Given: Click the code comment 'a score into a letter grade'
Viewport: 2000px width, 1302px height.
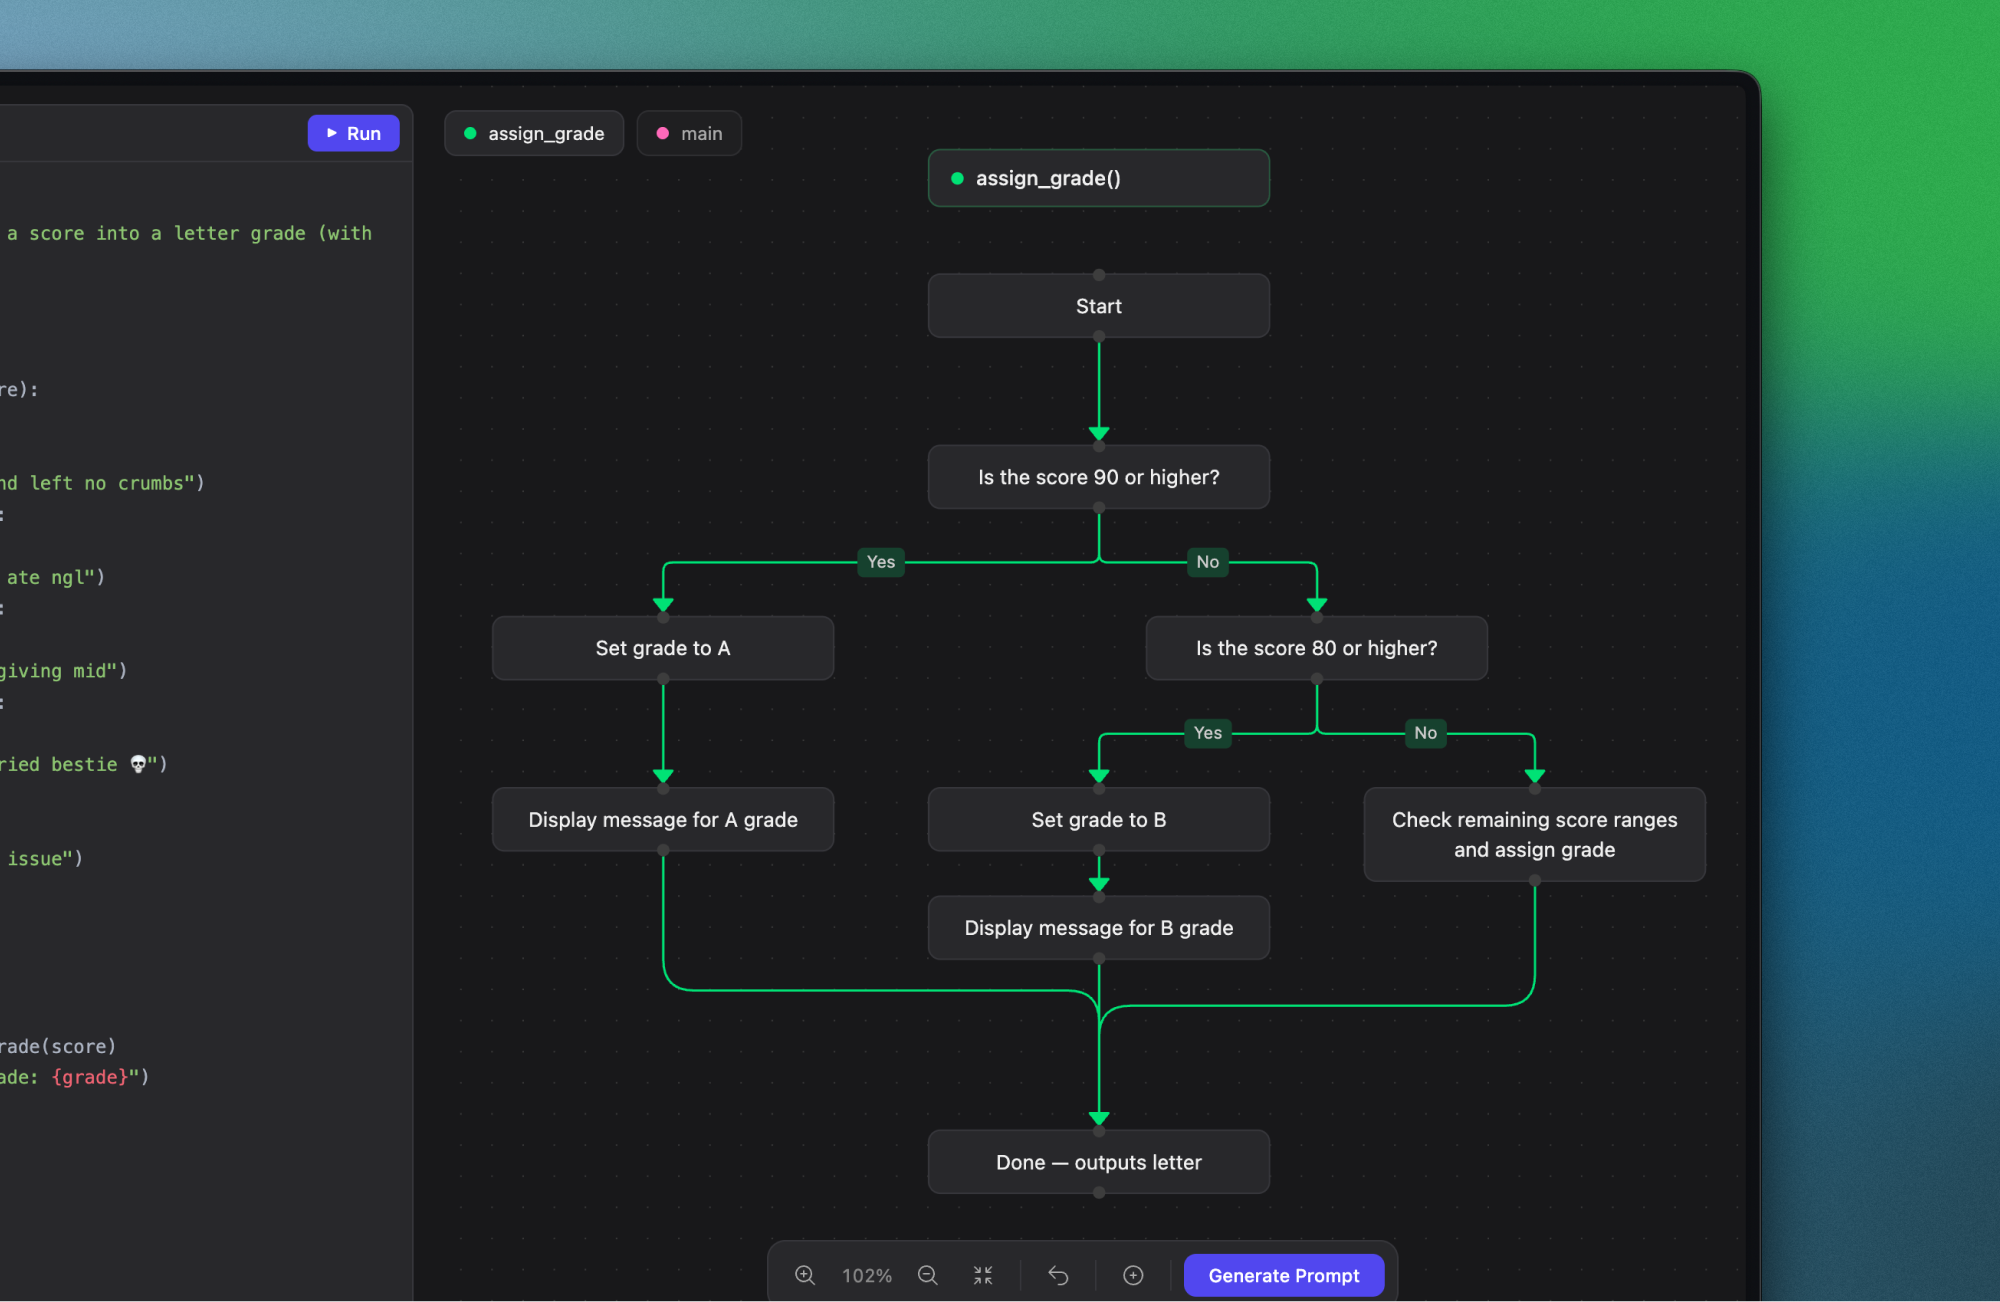Looking at the screenshot, I should 156,233.
